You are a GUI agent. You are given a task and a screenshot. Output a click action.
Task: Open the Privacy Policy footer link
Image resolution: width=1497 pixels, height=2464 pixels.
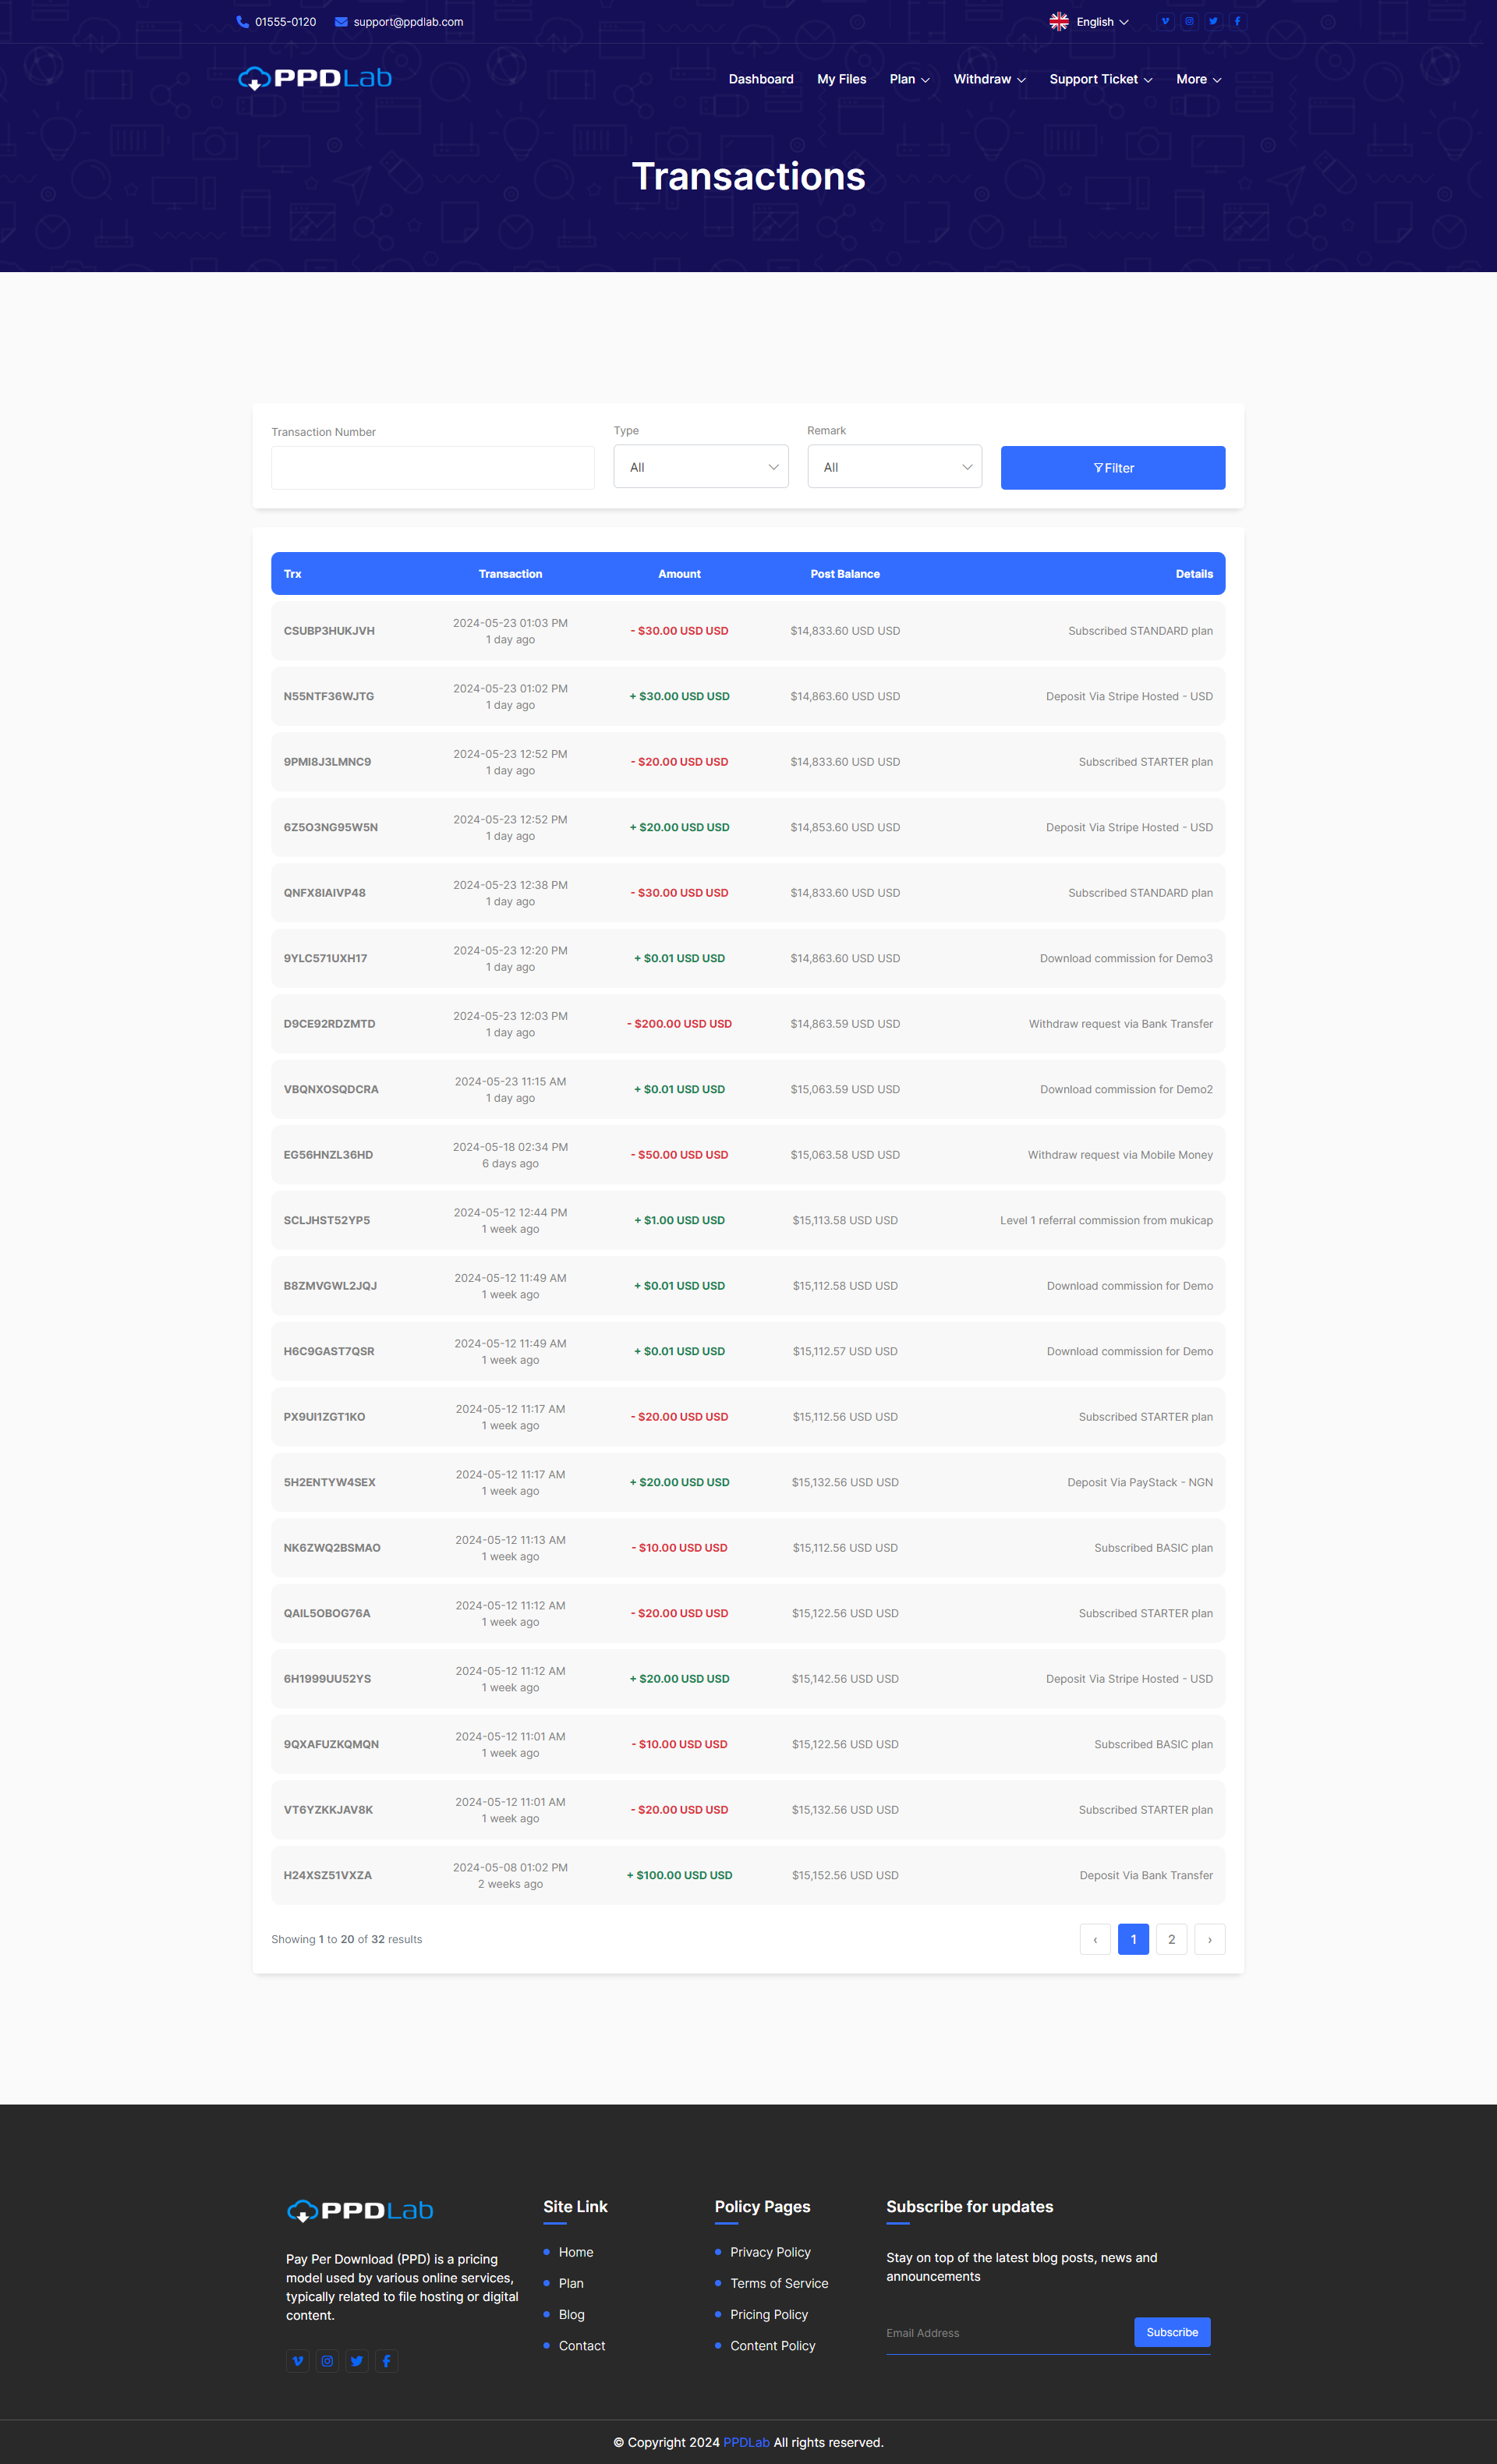click(x=770, y=2252)
